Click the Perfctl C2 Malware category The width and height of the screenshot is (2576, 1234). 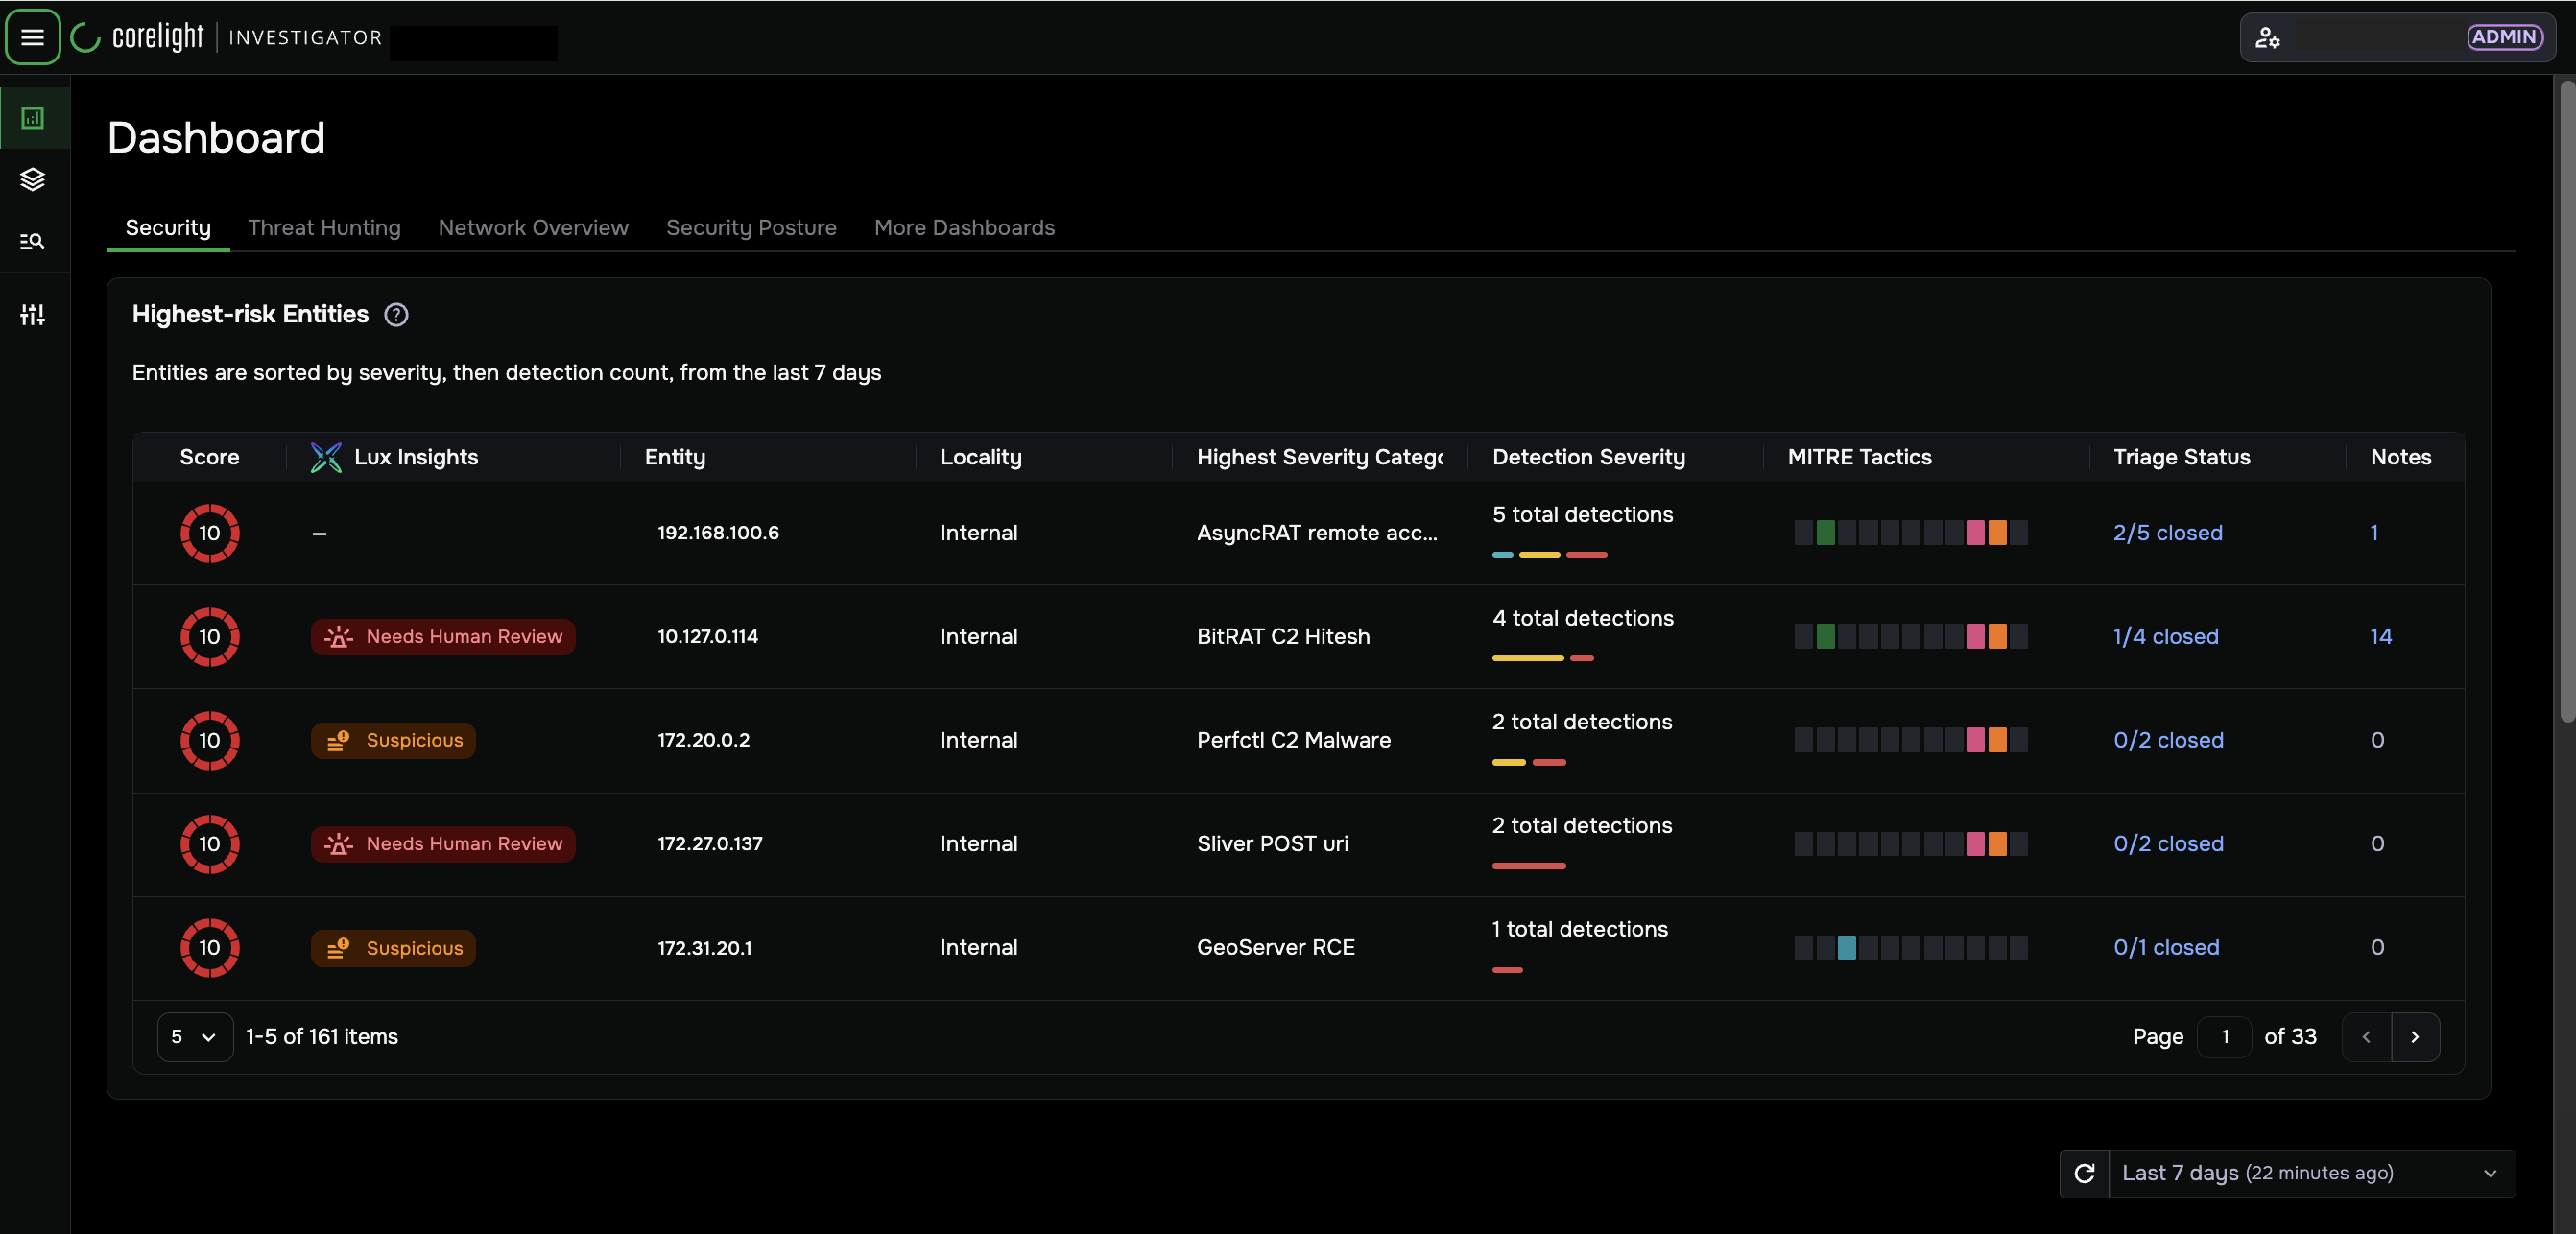(1293, 740)
